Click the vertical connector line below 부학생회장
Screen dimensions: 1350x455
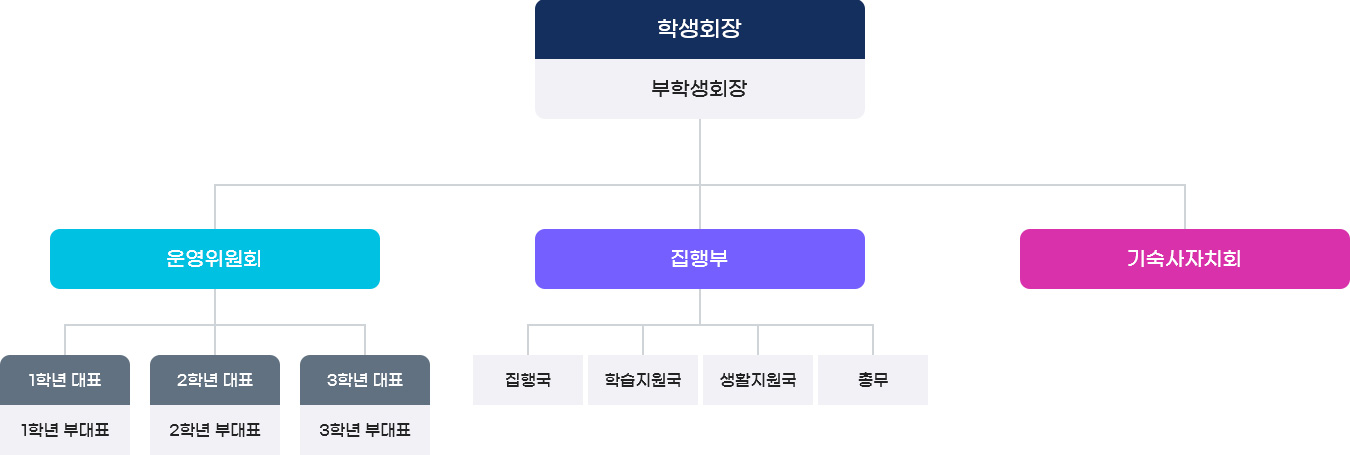pos(700,150)
